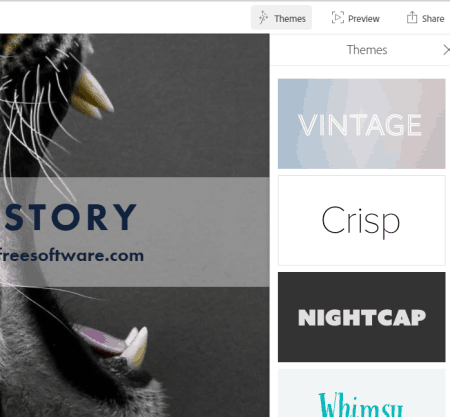This screenshot has height=417, width=450.
Task: Click the Themes panel heading
Action: [x=367, y=50]
